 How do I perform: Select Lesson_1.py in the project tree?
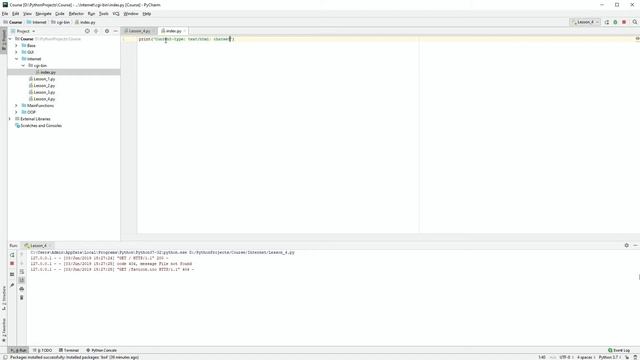[x=44, y=79]
